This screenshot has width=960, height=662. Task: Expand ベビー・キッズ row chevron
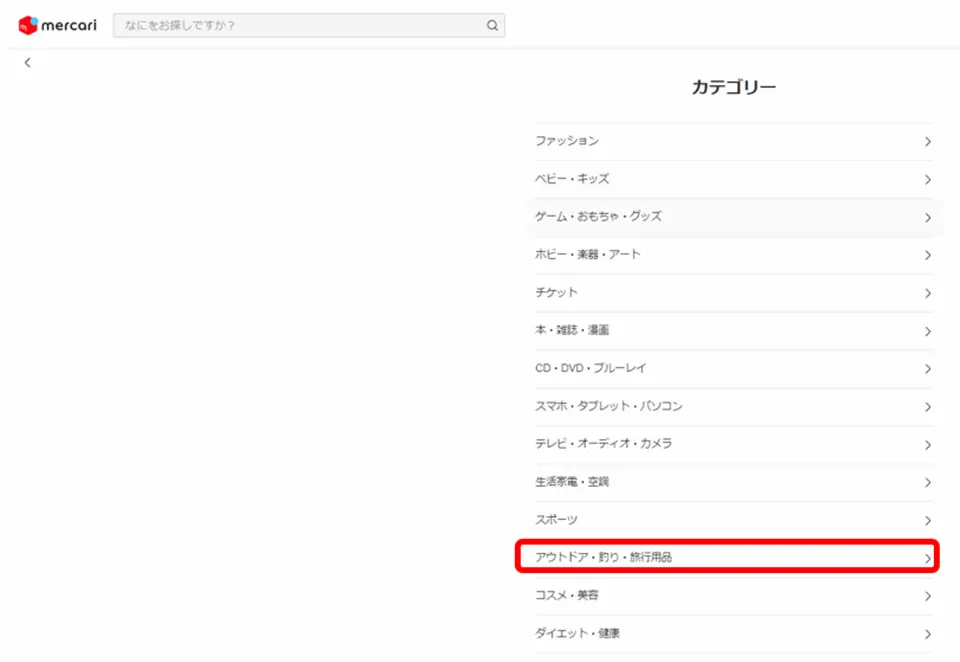[927, 180]
